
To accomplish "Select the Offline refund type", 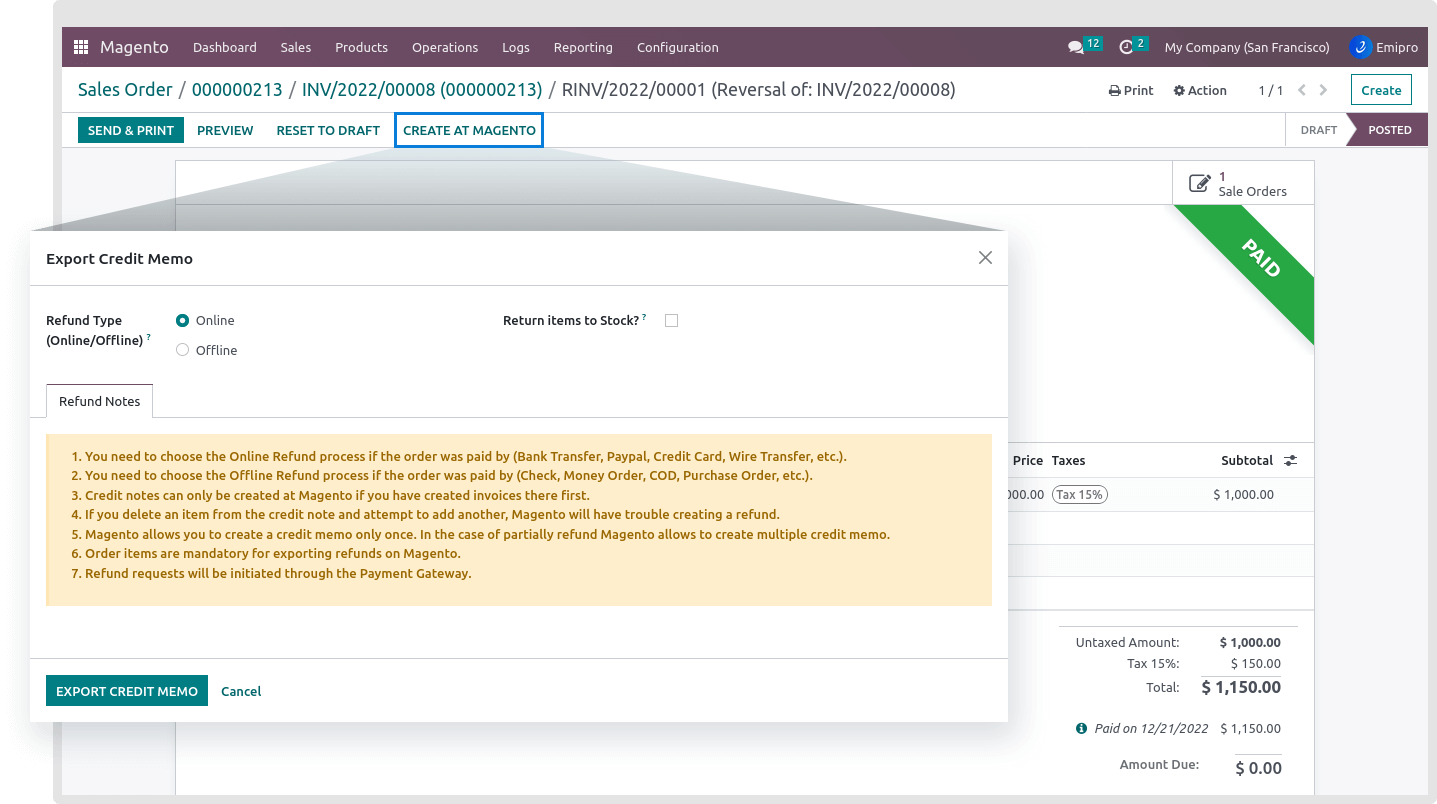I will [182, 350].
